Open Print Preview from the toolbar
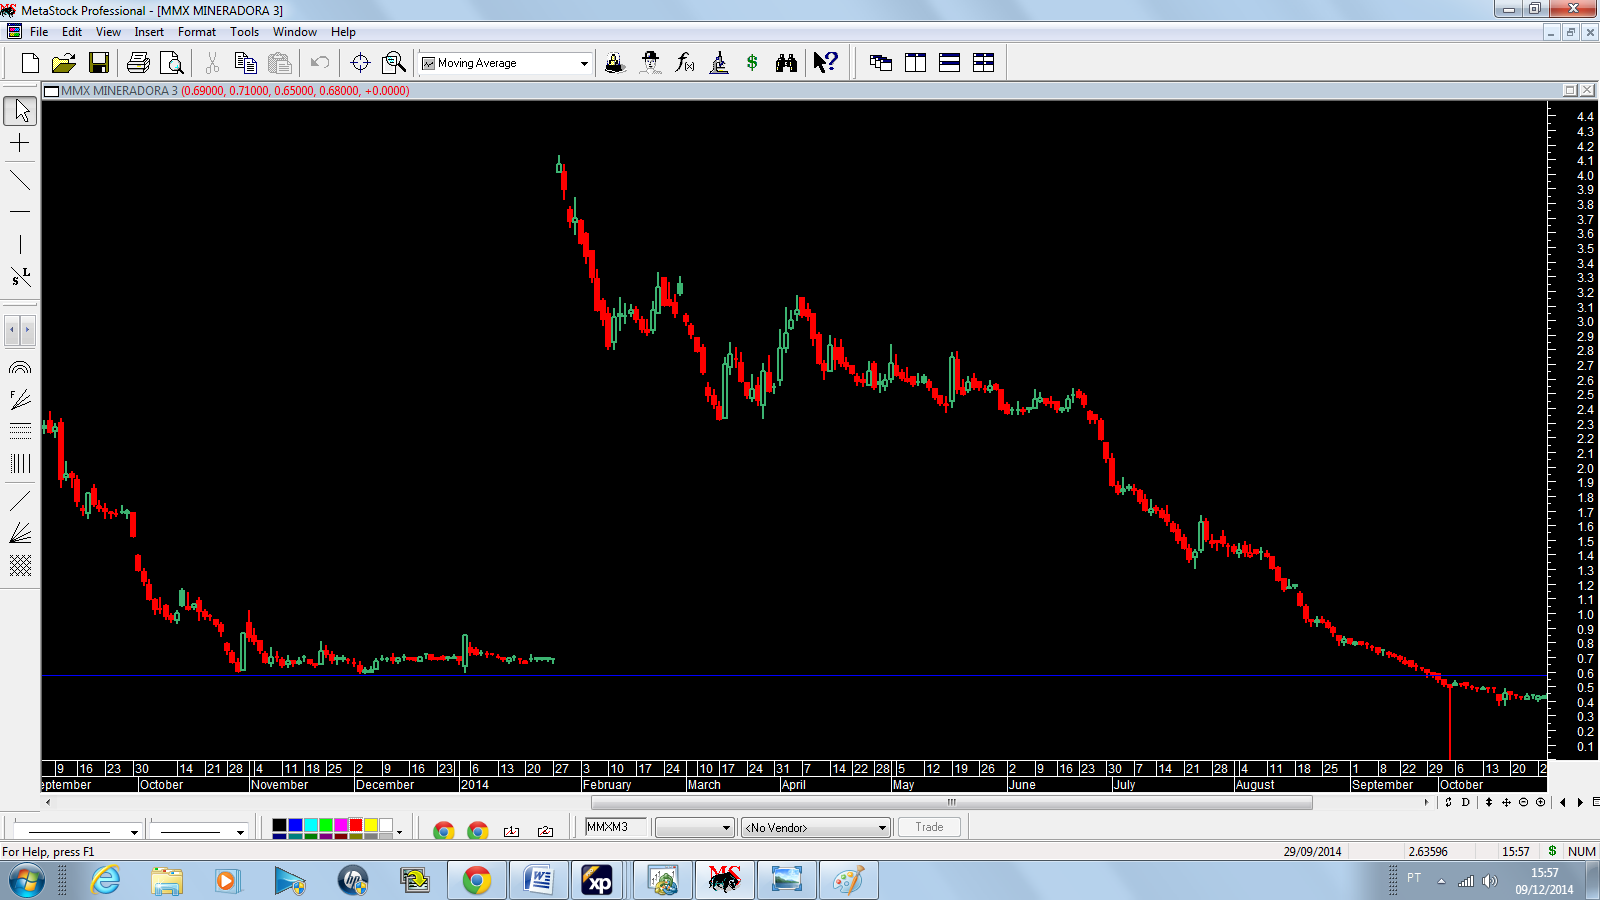Screen dimensions: 1600x900 click(172, 63)
